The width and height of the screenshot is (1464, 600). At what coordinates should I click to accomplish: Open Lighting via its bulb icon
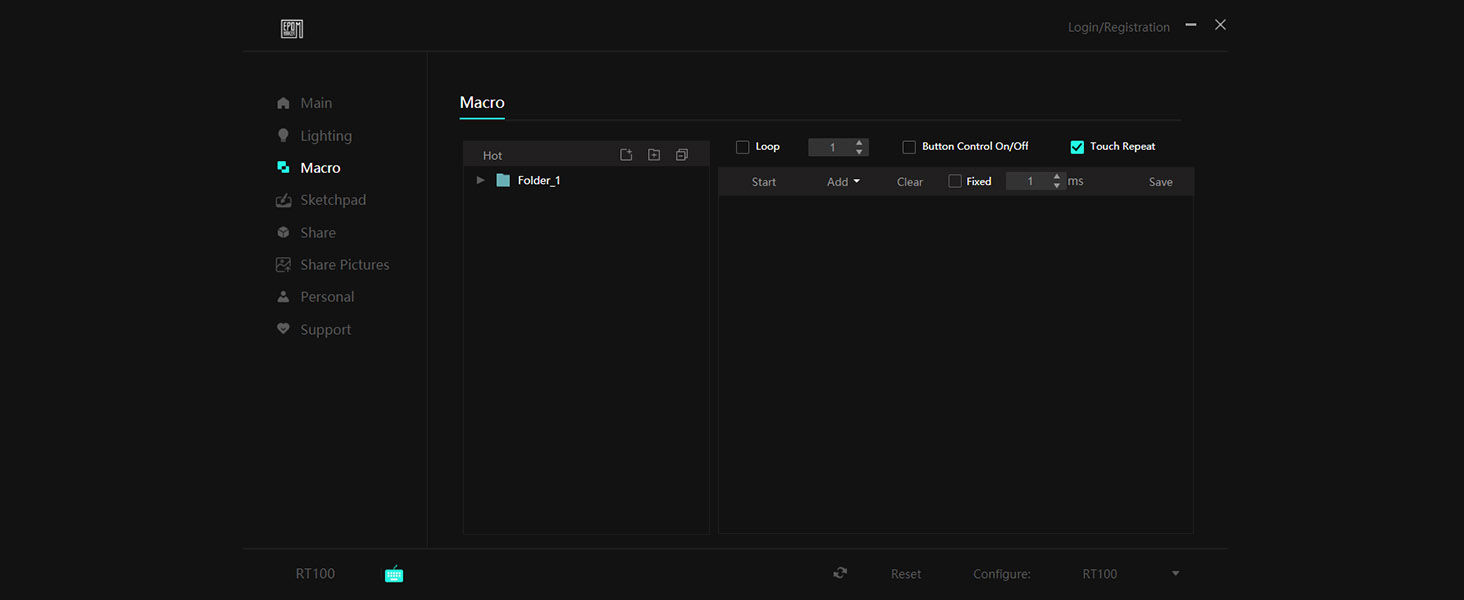click(x=283, y=135)
